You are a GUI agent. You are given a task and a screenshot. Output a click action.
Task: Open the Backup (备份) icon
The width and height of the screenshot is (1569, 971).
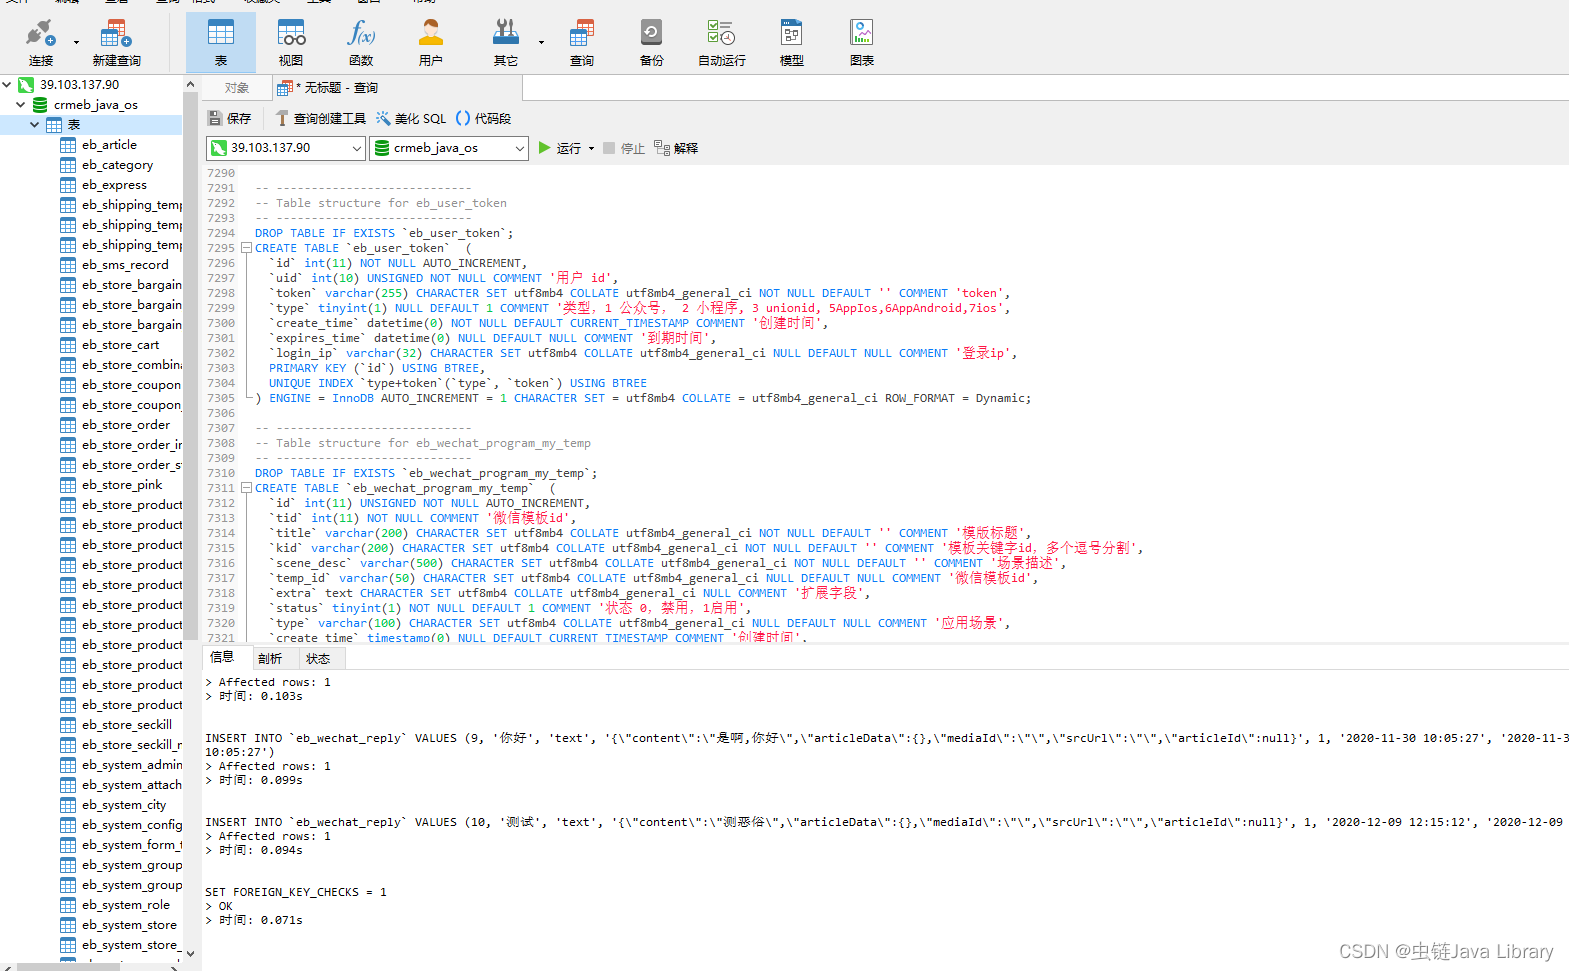point(651,42)
